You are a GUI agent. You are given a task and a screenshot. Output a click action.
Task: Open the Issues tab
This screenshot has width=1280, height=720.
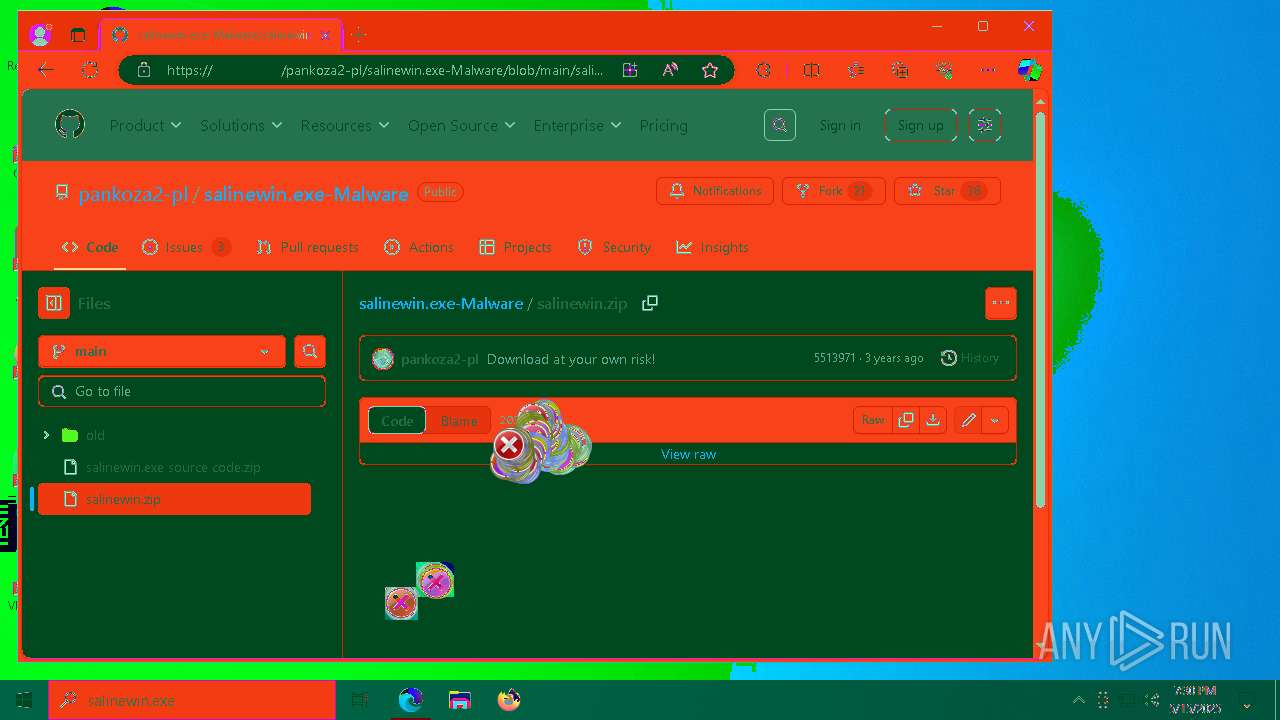(x=186, y=247)
